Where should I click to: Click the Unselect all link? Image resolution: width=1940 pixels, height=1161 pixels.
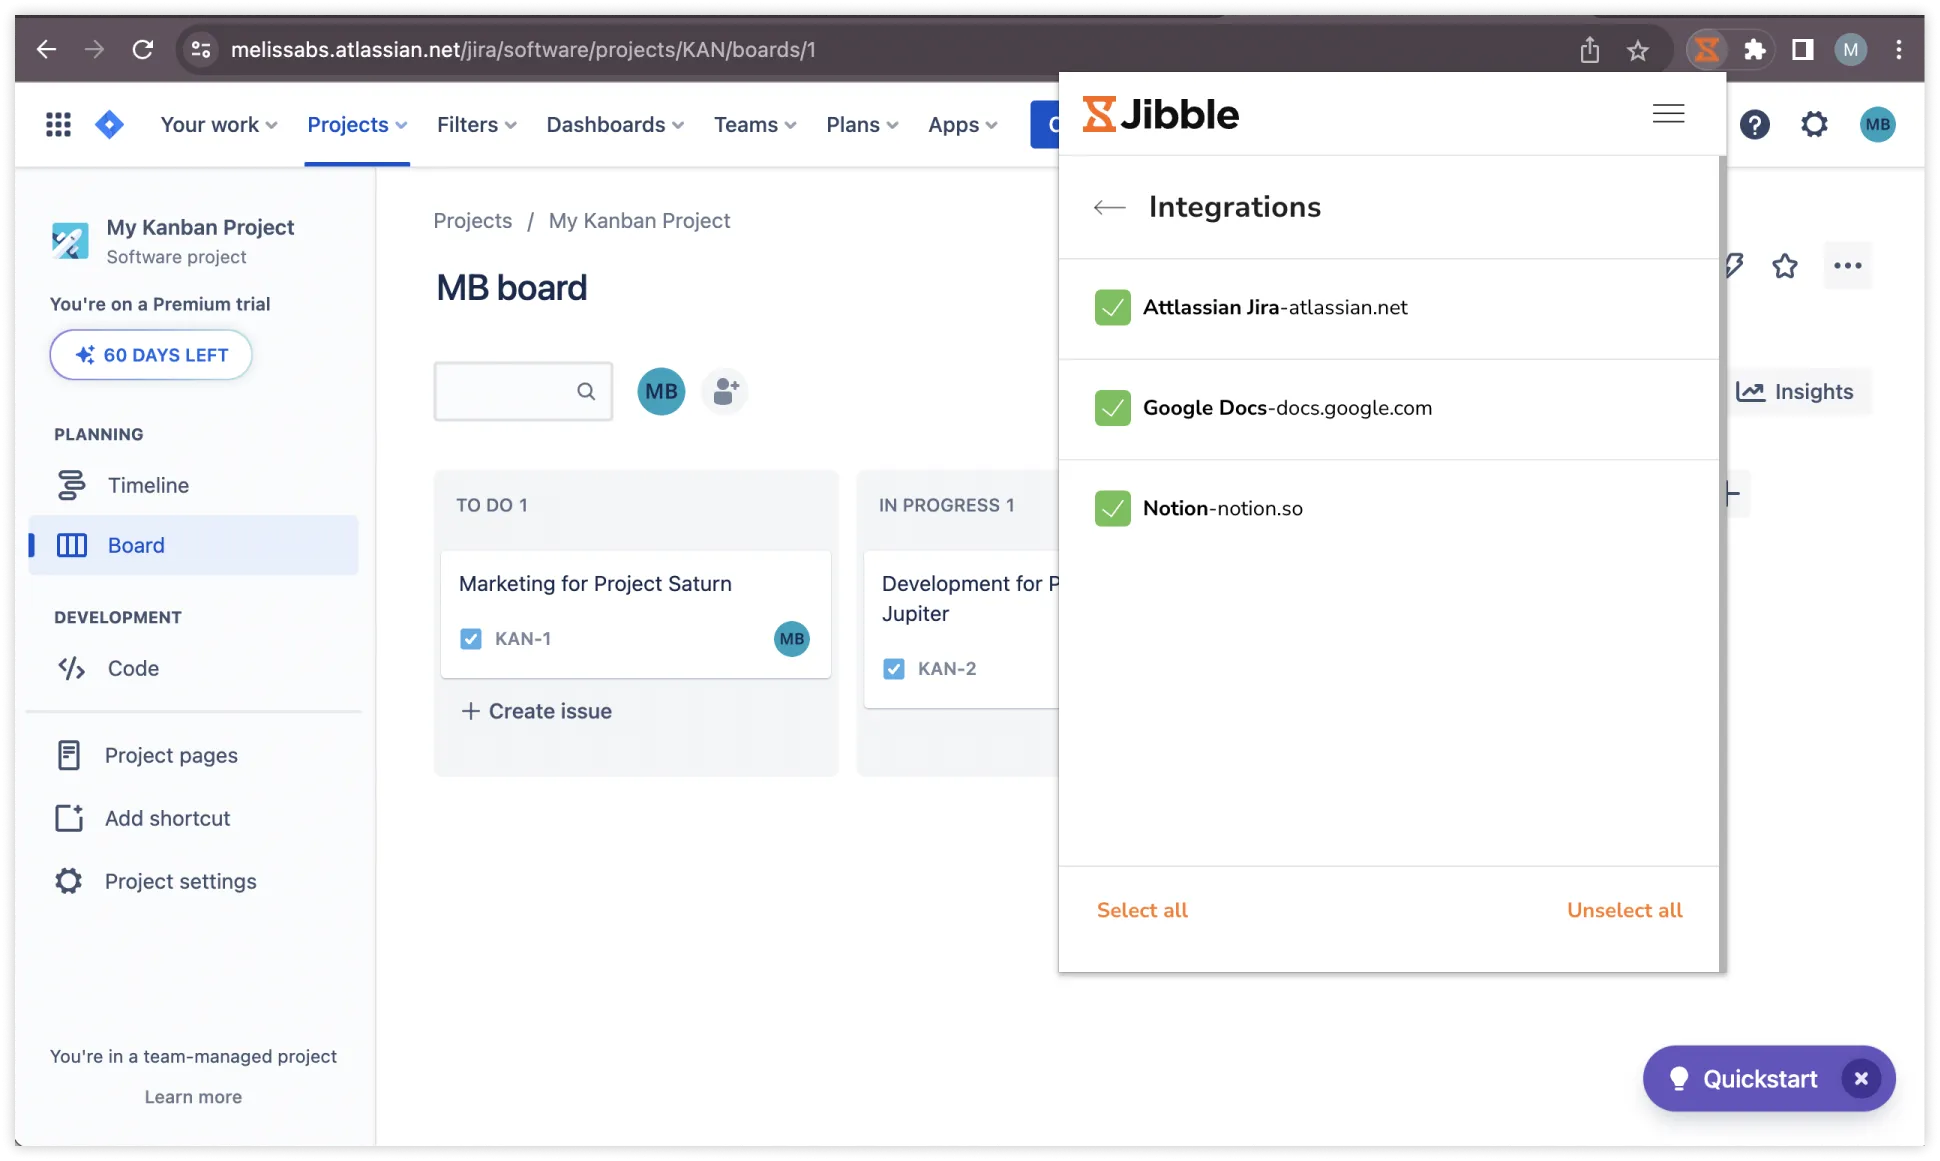tap(1624, 911)
